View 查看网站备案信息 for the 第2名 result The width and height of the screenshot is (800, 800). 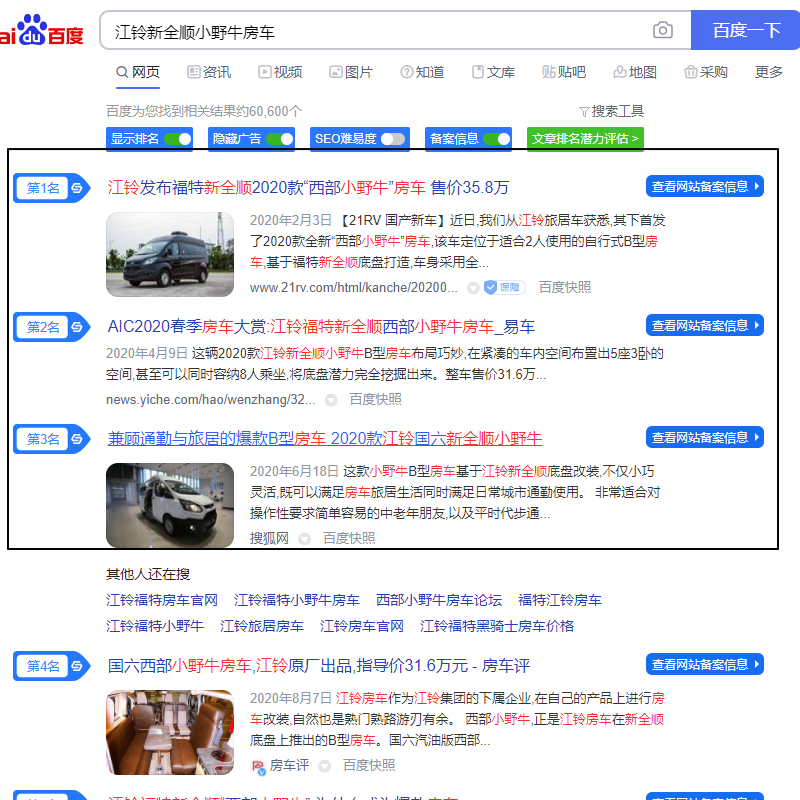point(705,325)
